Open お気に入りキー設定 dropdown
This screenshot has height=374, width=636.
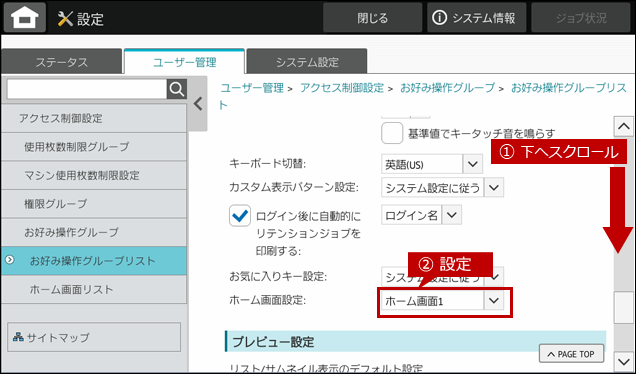[442, 277]
